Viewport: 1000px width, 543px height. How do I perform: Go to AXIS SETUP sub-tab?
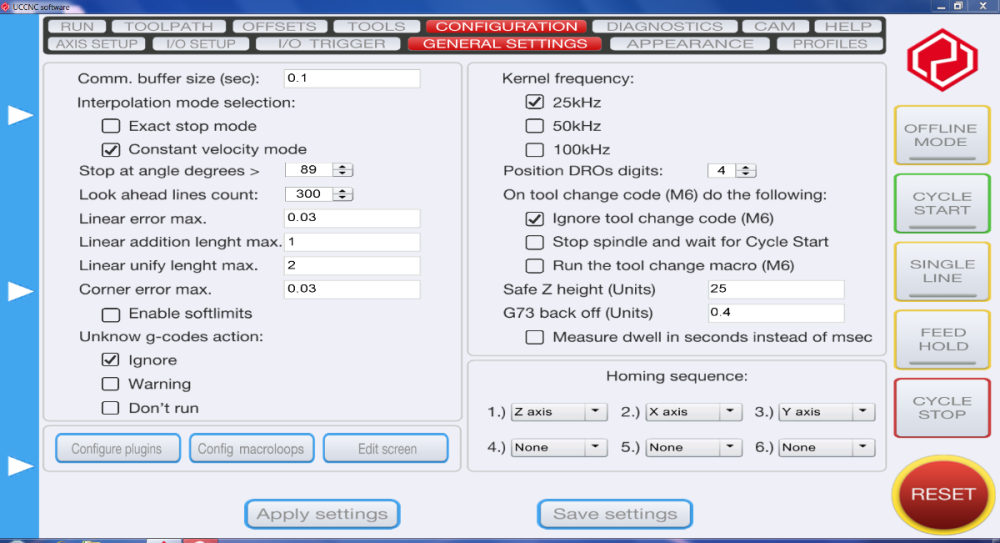tap(96, 43)
